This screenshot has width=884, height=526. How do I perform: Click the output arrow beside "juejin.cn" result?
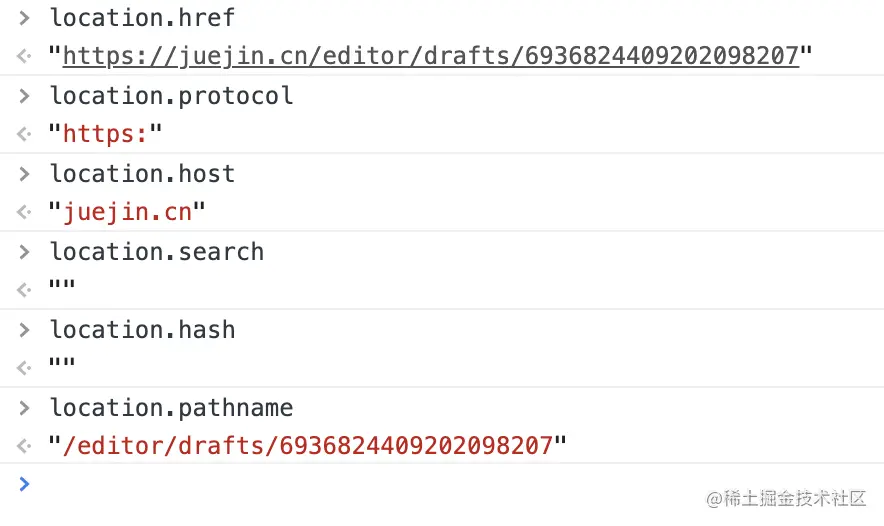tap(25, 212)
